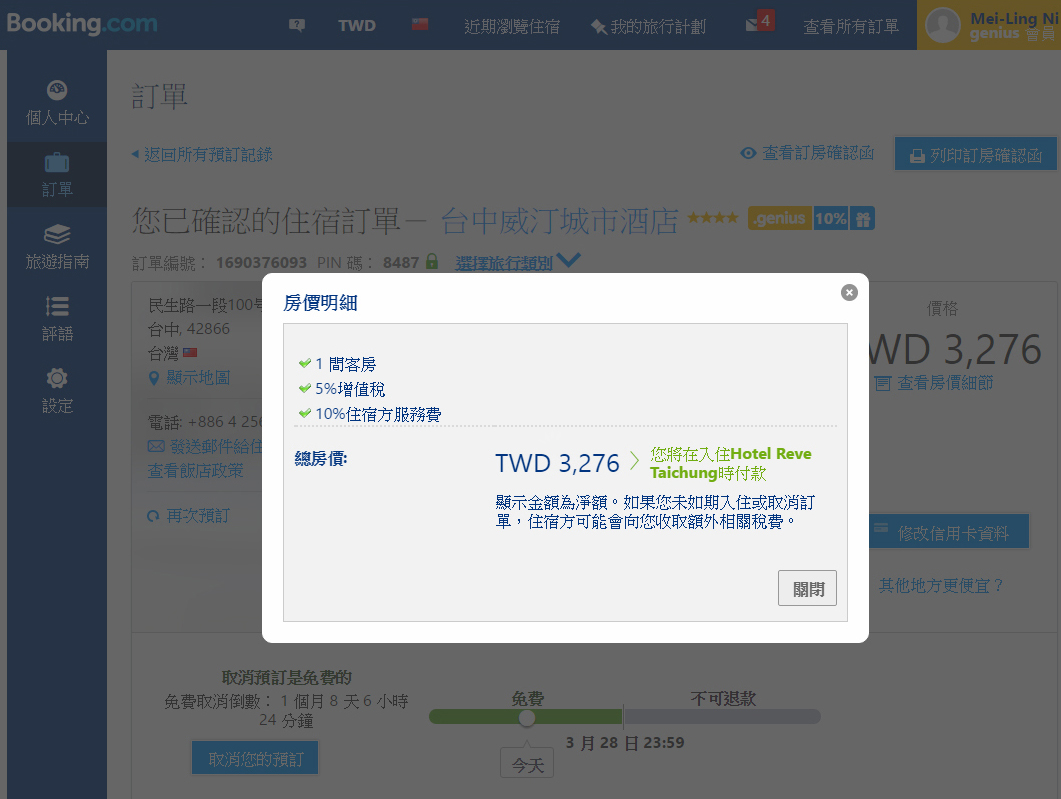
Task: Click 取消您的預訂 button
Action: (255, 758)
